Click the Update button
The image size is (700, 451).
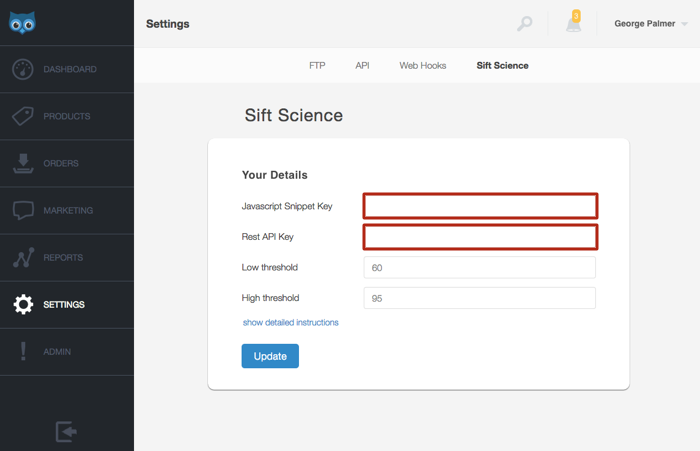click(270, 356)
